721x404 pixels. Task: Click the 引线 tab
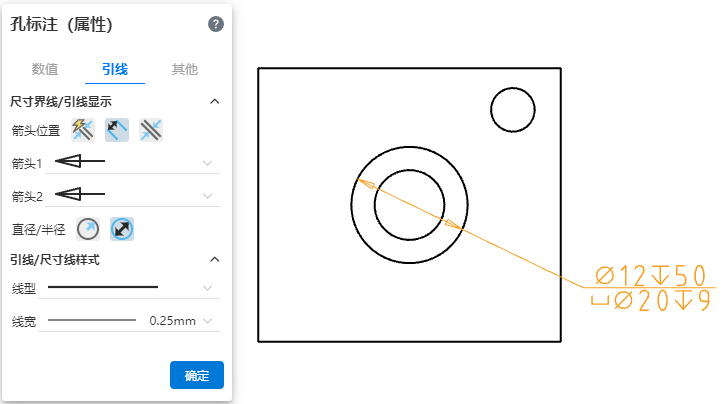(114, 69)
